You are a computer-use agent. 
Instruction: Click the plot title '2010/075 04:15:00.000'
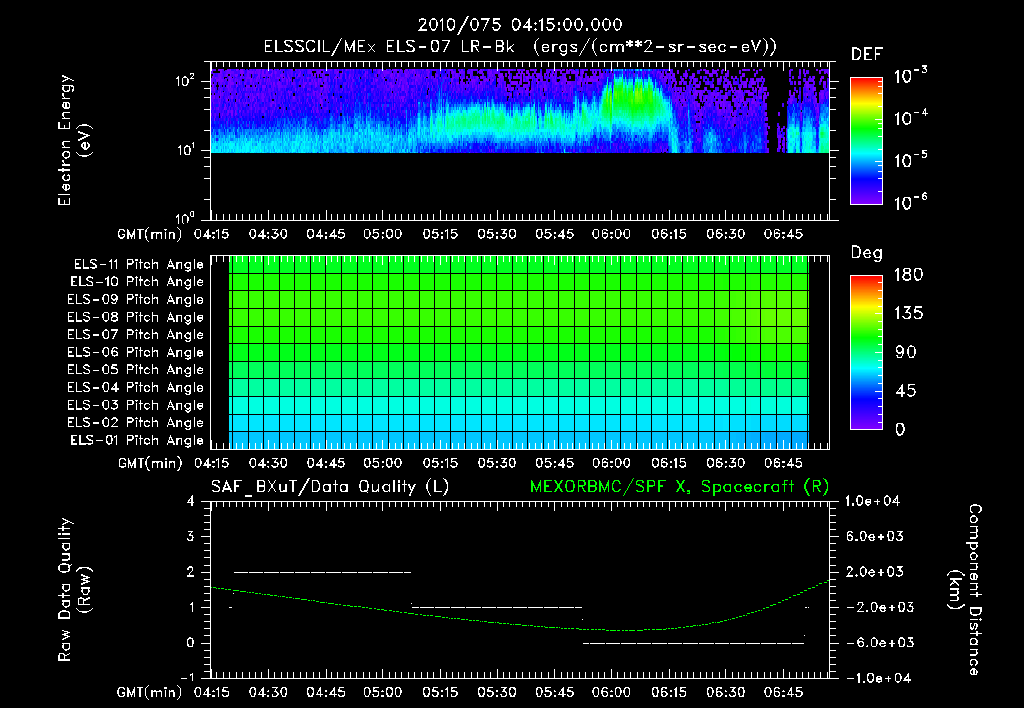[x=520, y=25]
